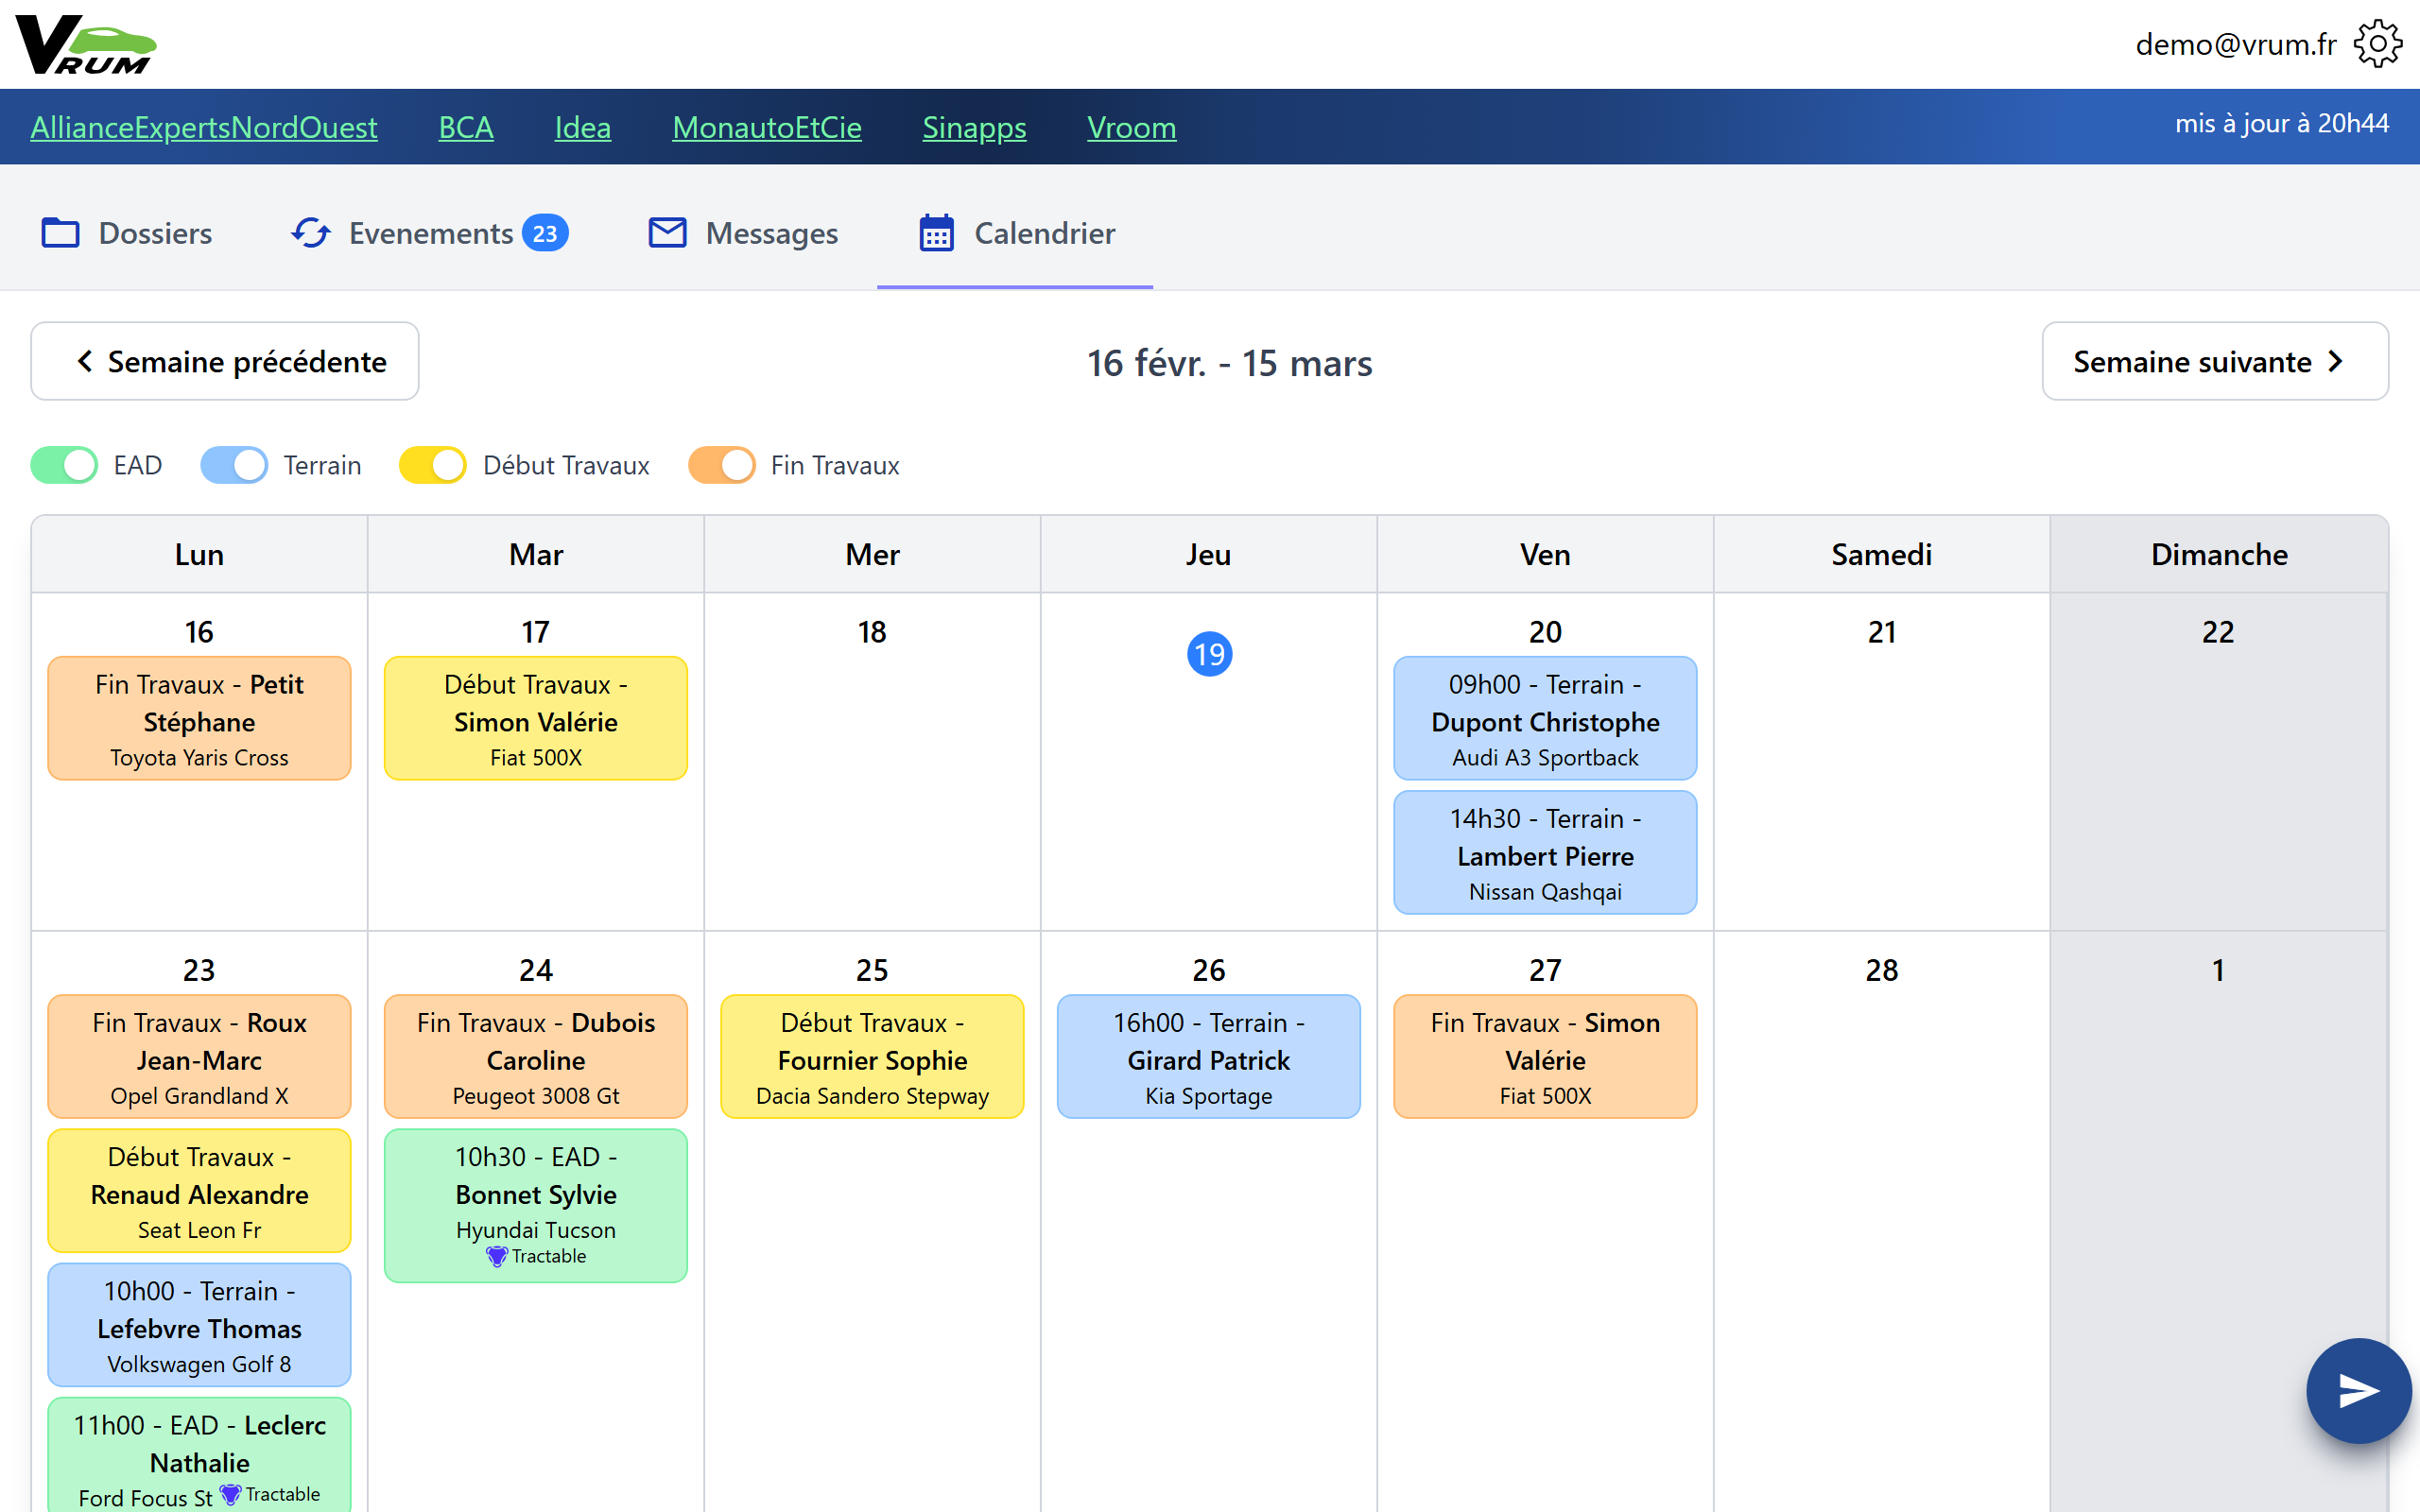Disable the Fin Travaux toggle
2420x1512 pixels.
[x=721, y=464]
